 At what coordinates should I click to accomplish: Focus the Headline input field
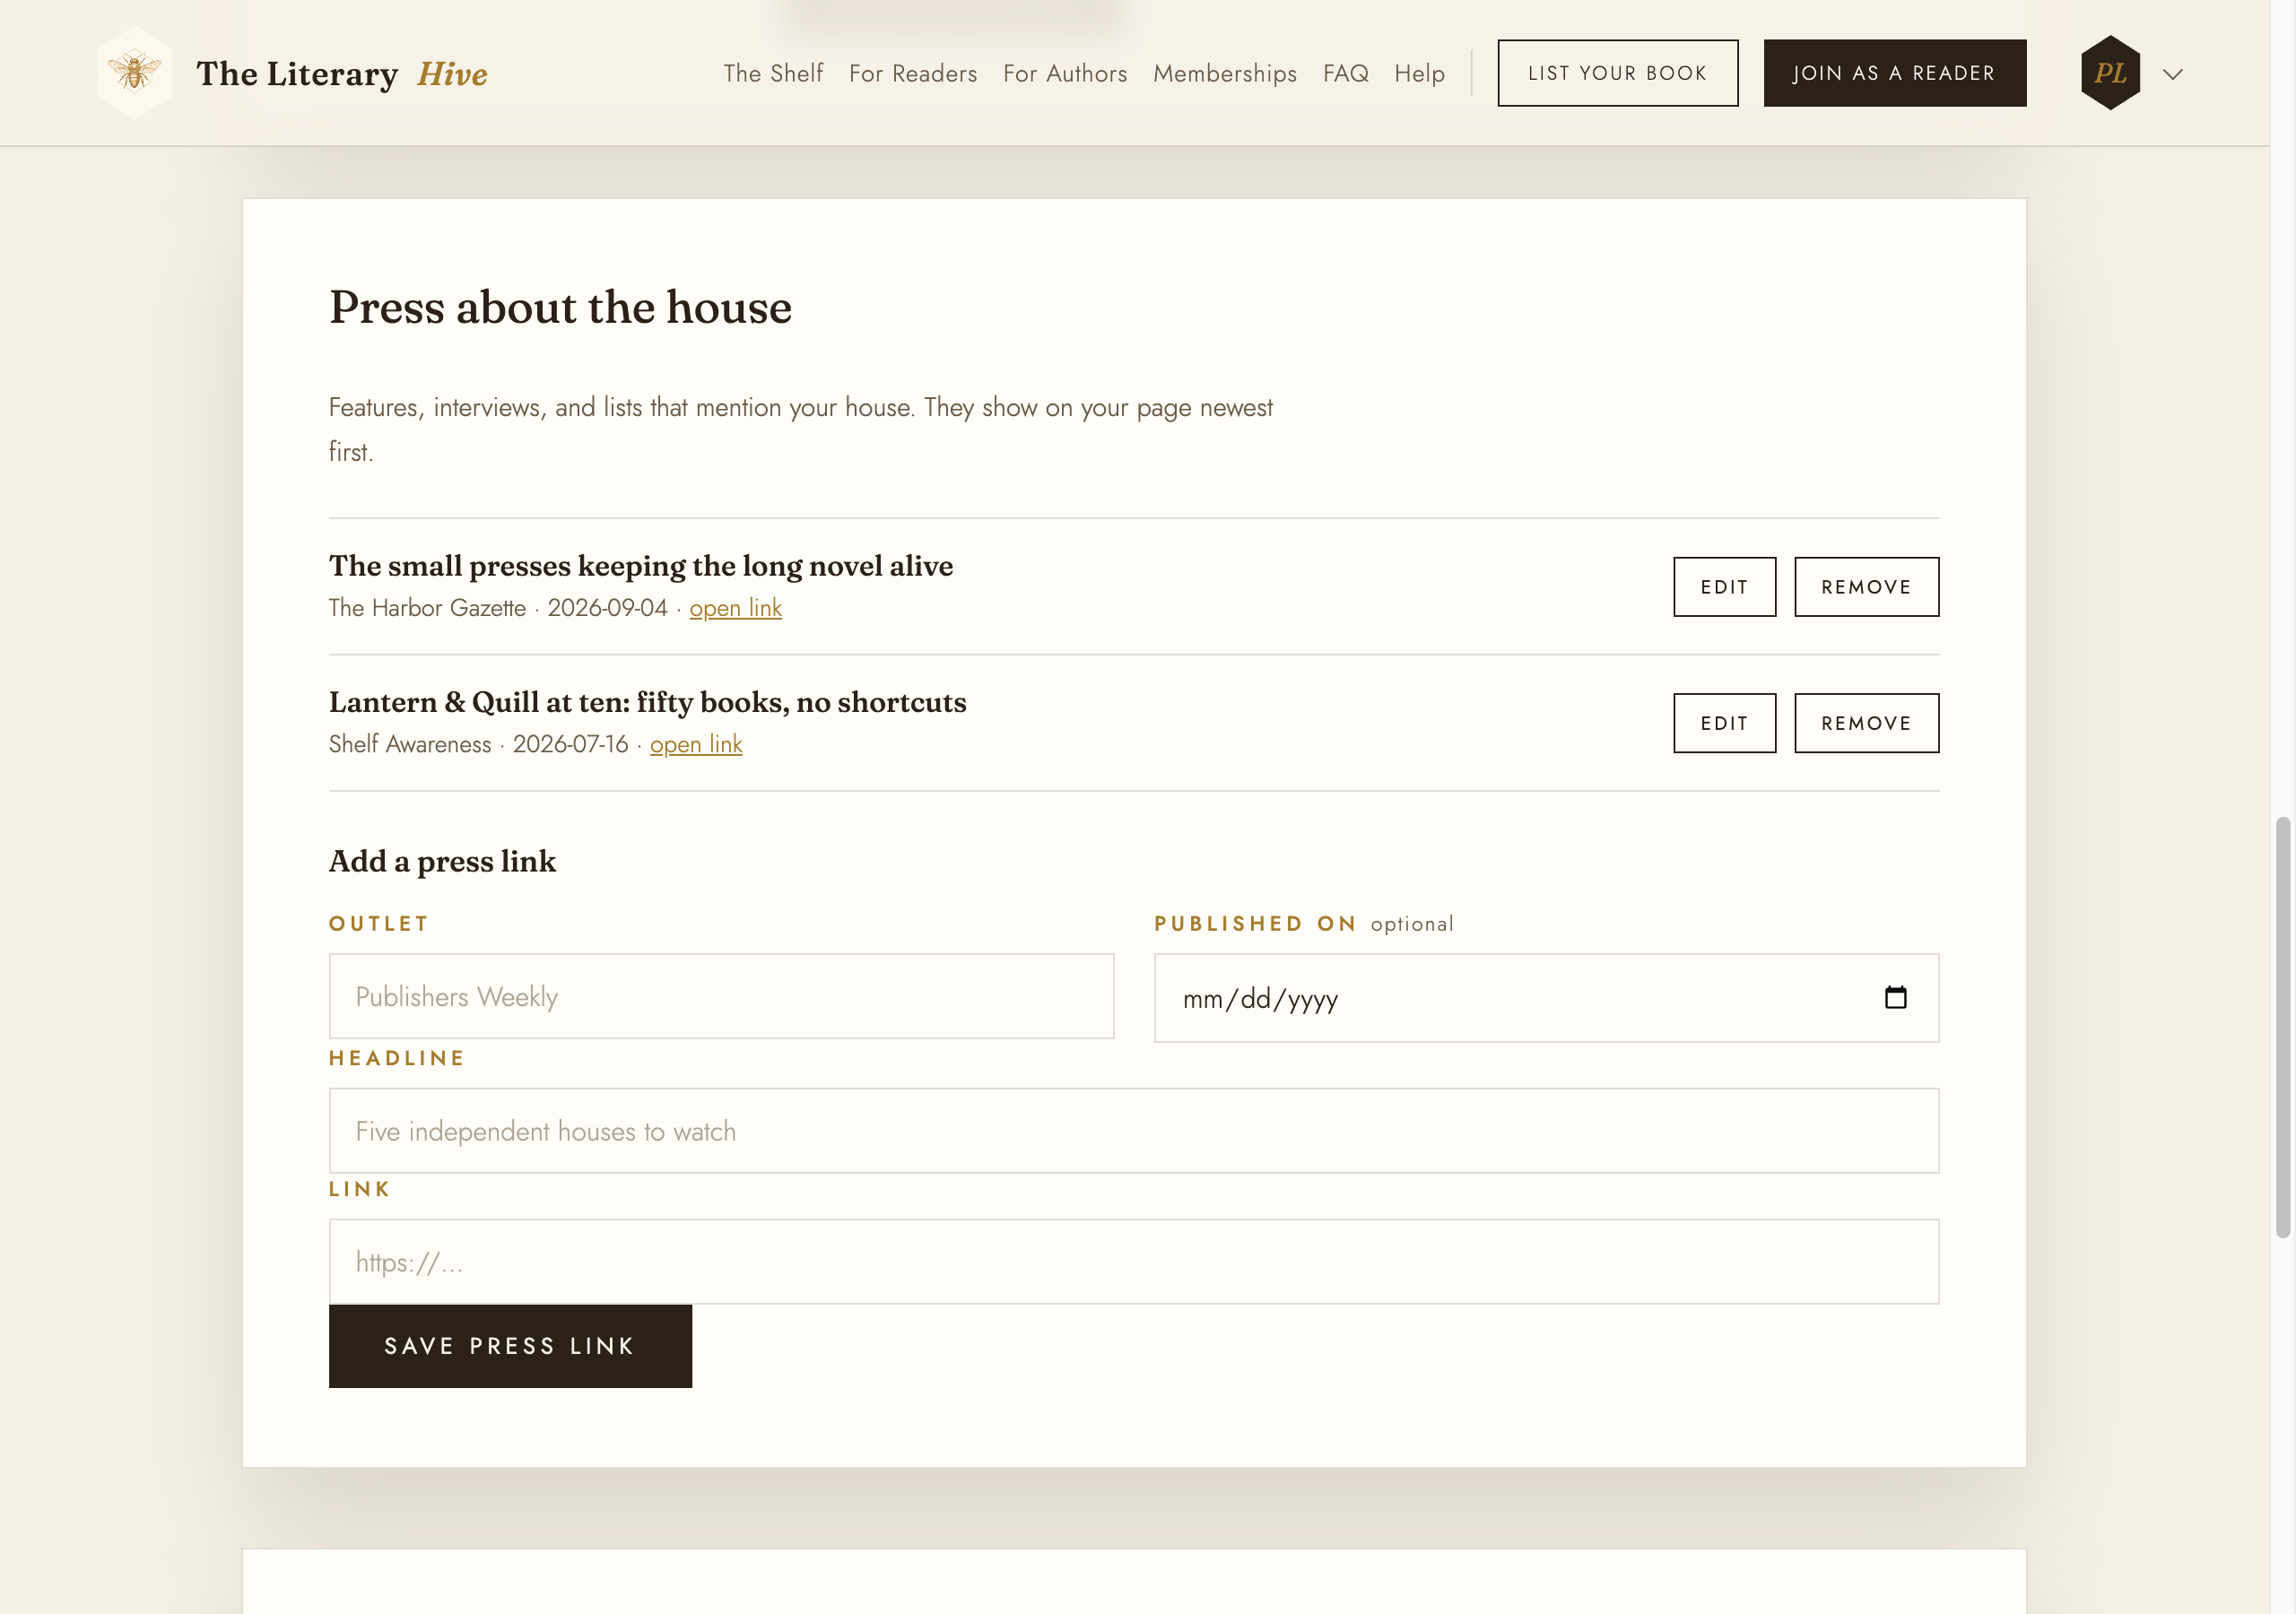coord(1134,1131)
